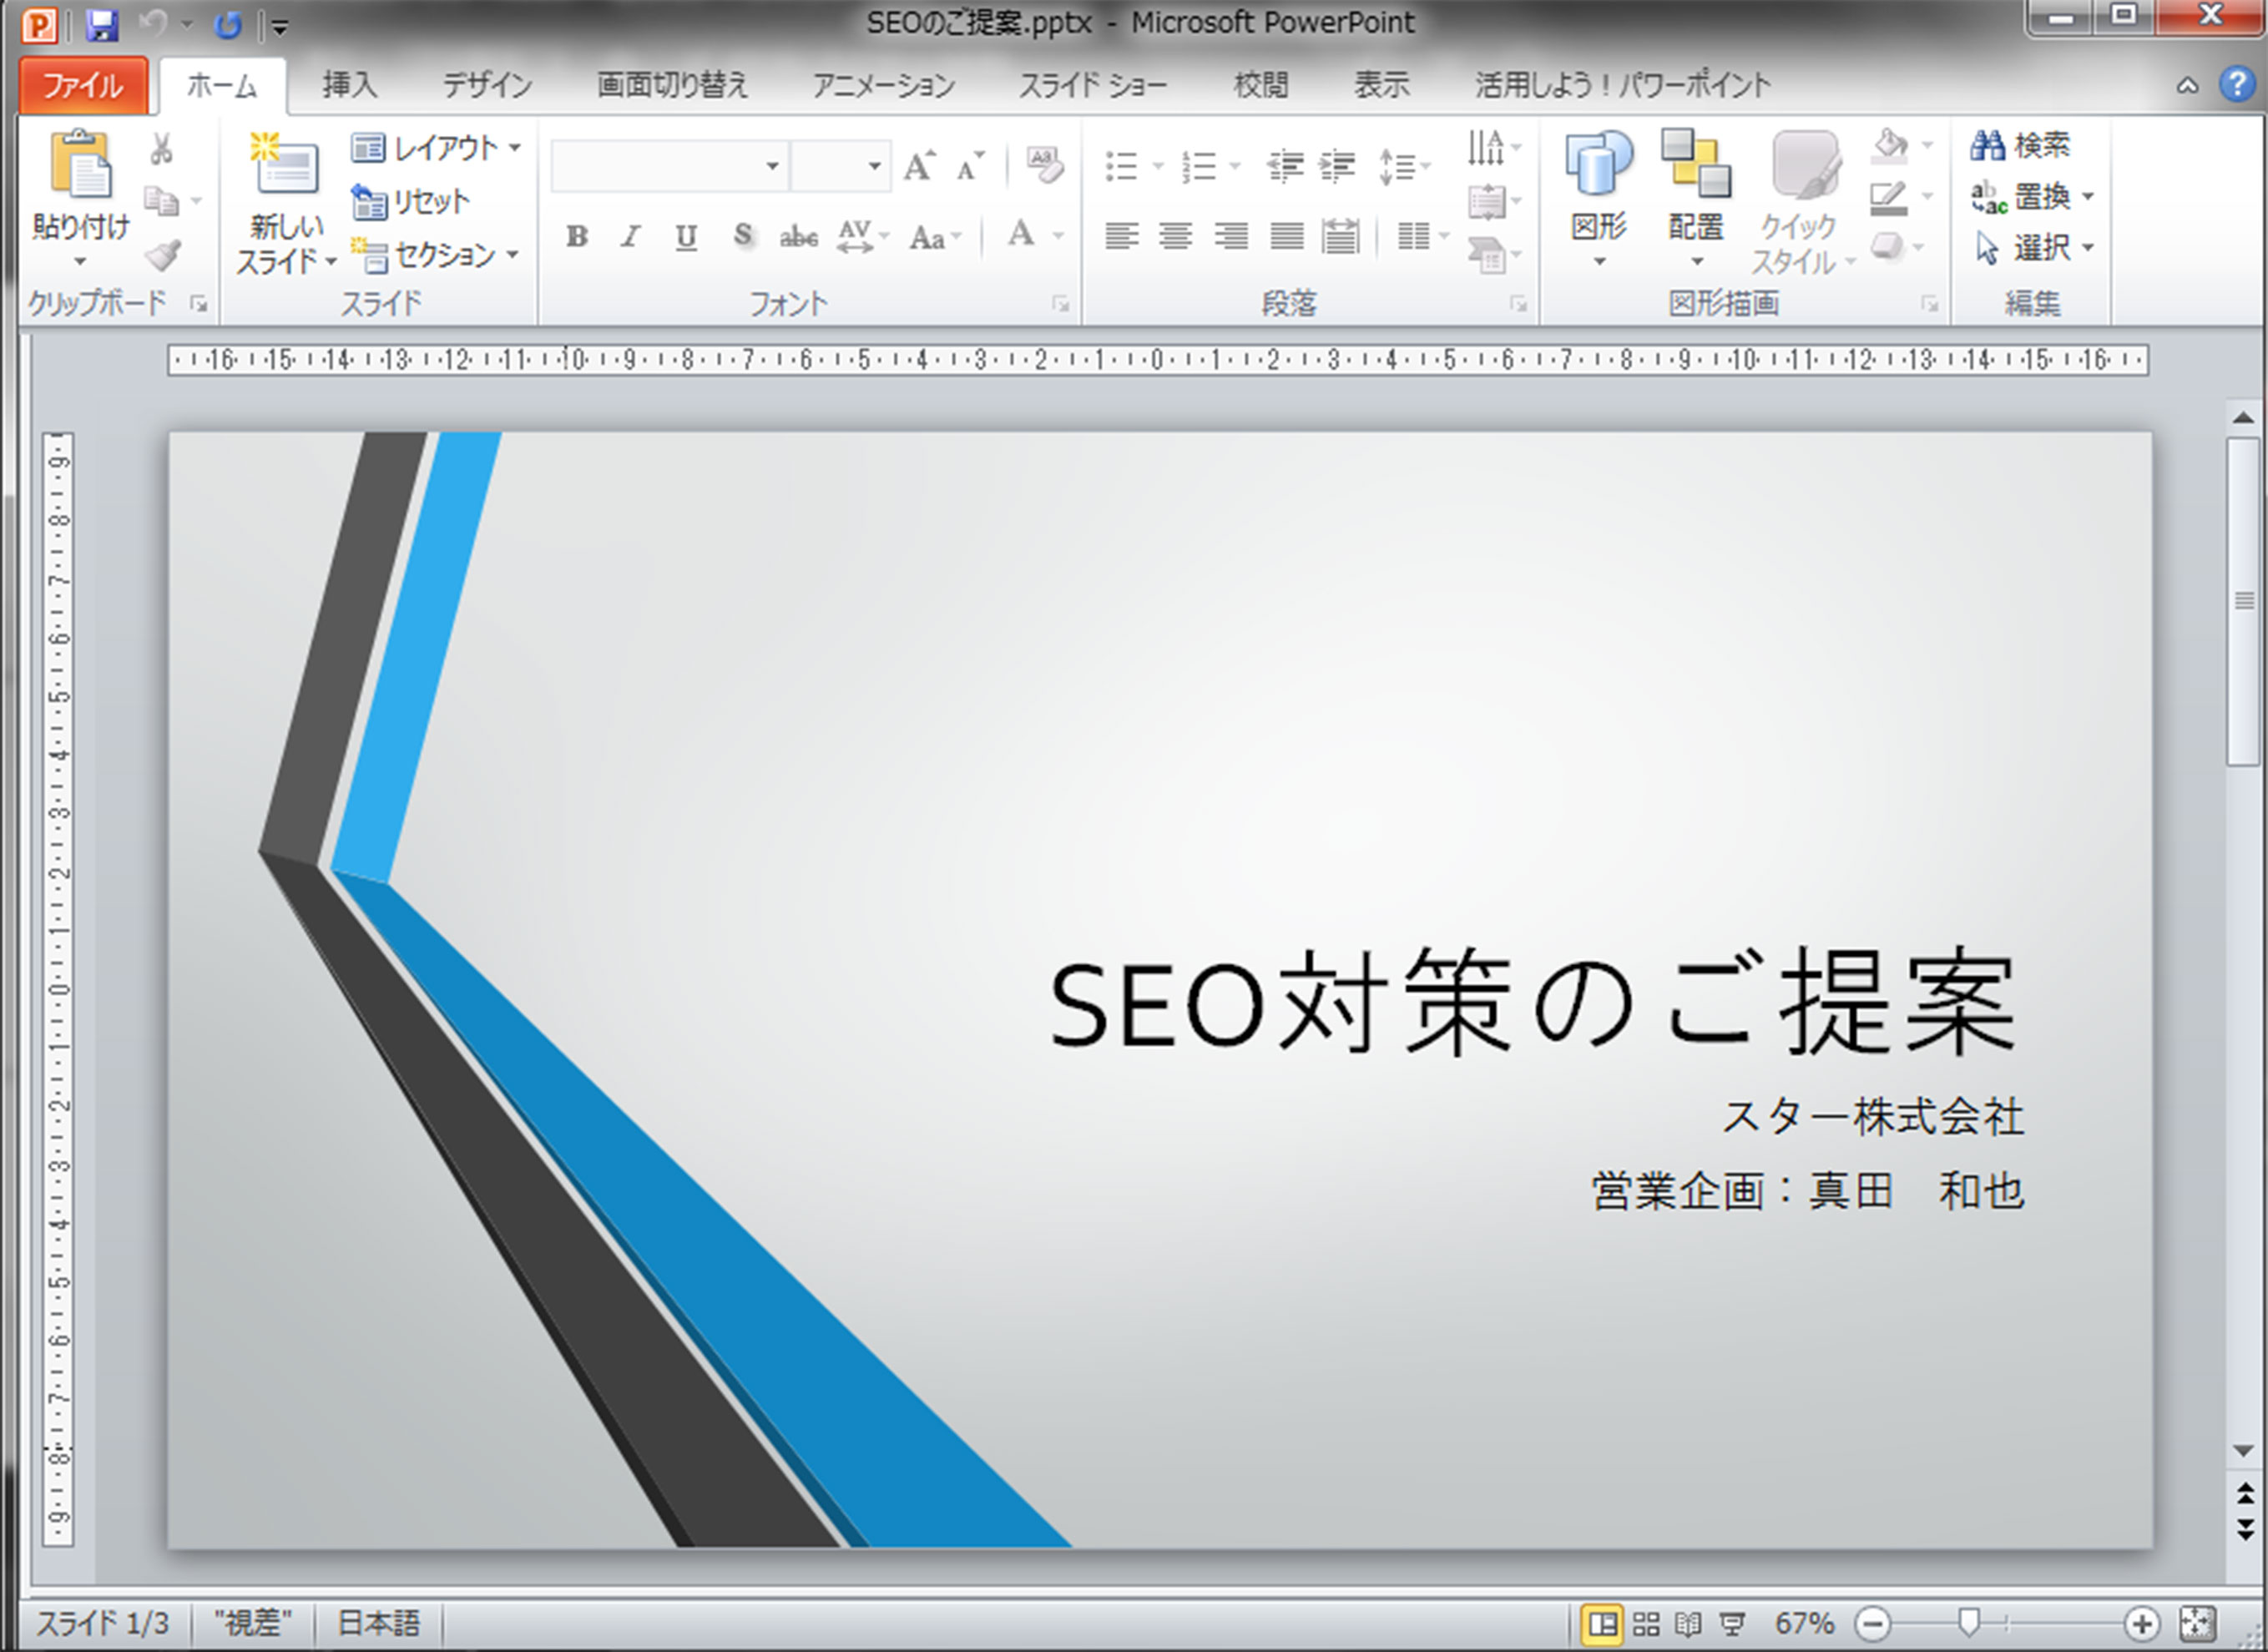Open the Shapes (図形) gallery
Image resolution: width=2268 pixels, height=1652 pixels.
pyautogui.click(x=1599, y=198)
